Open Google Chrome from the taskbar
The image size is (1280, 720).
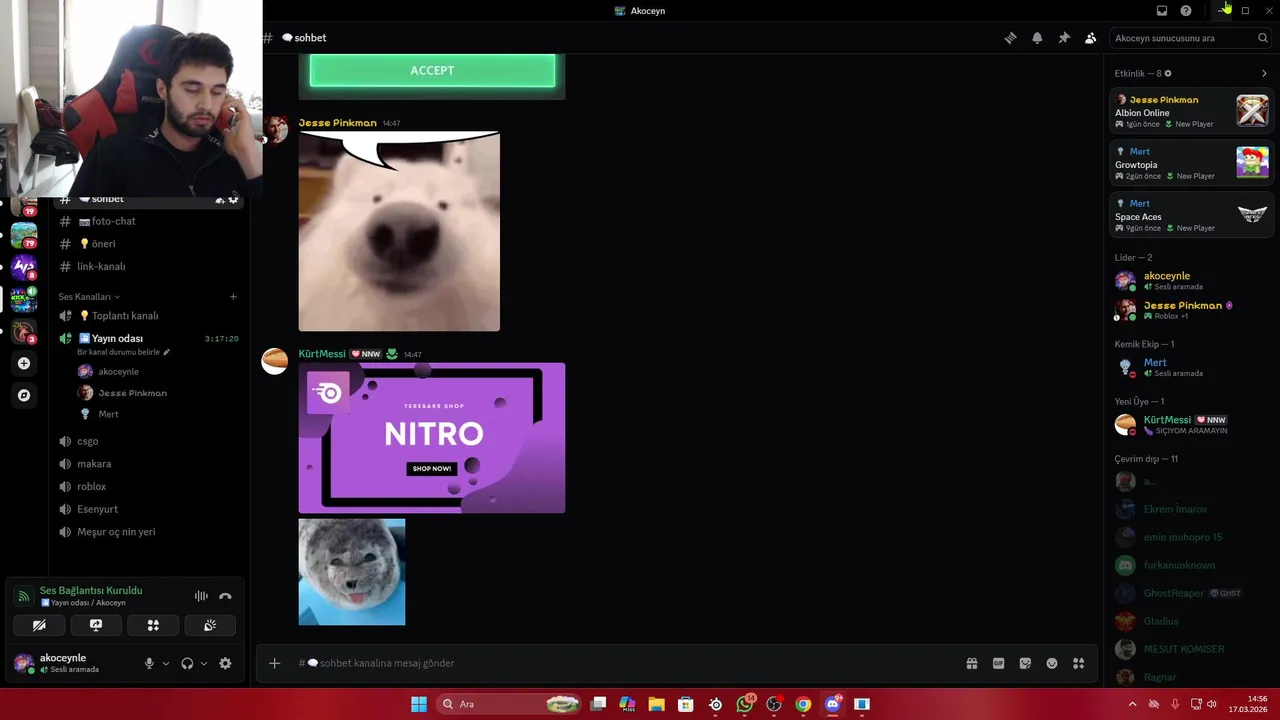tap(803, 704)
